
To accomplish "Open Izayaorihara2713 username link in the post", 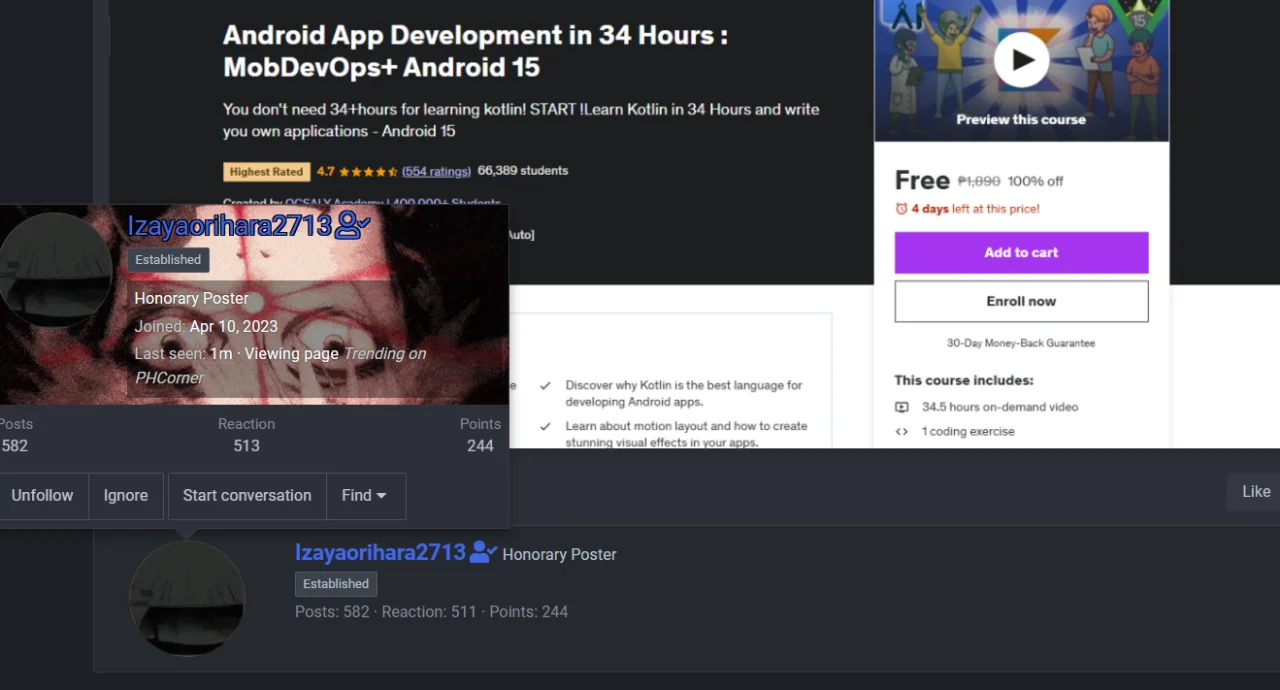I will (380, 552).
